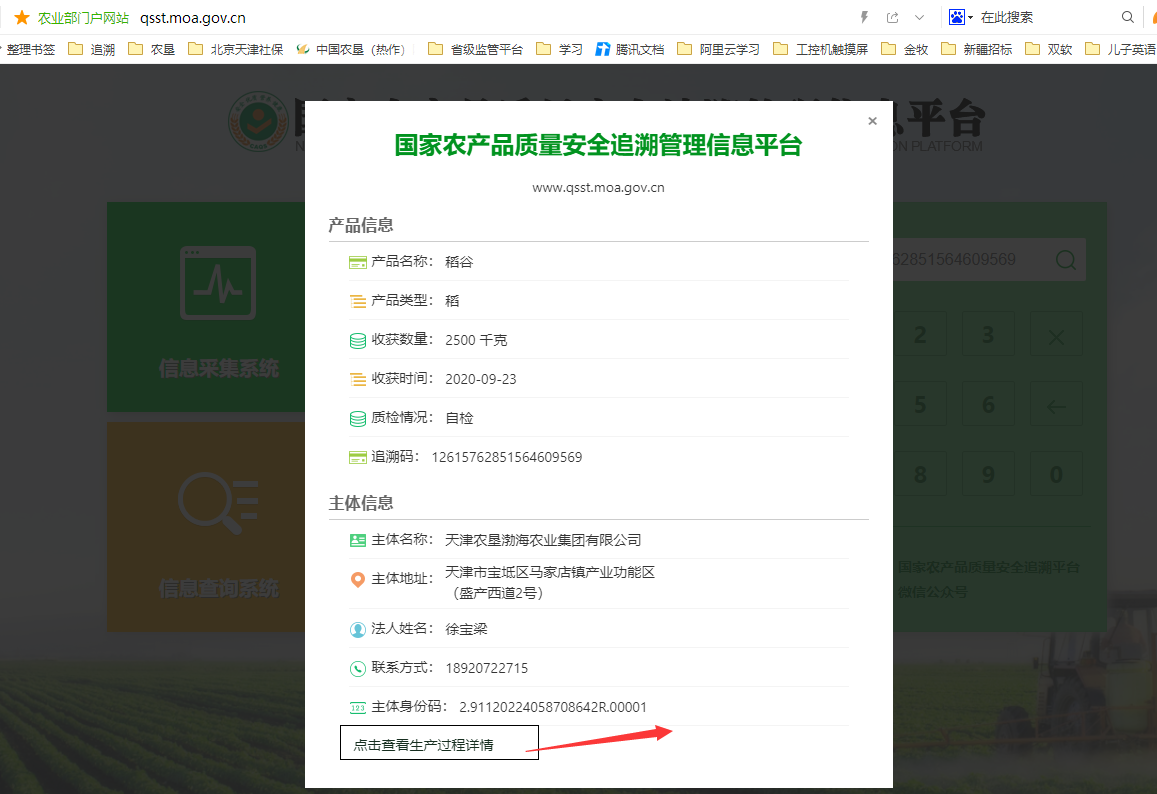
Task: Click the identity code 2.91120224058708642R.00001
Action: [x=553, y=708]
